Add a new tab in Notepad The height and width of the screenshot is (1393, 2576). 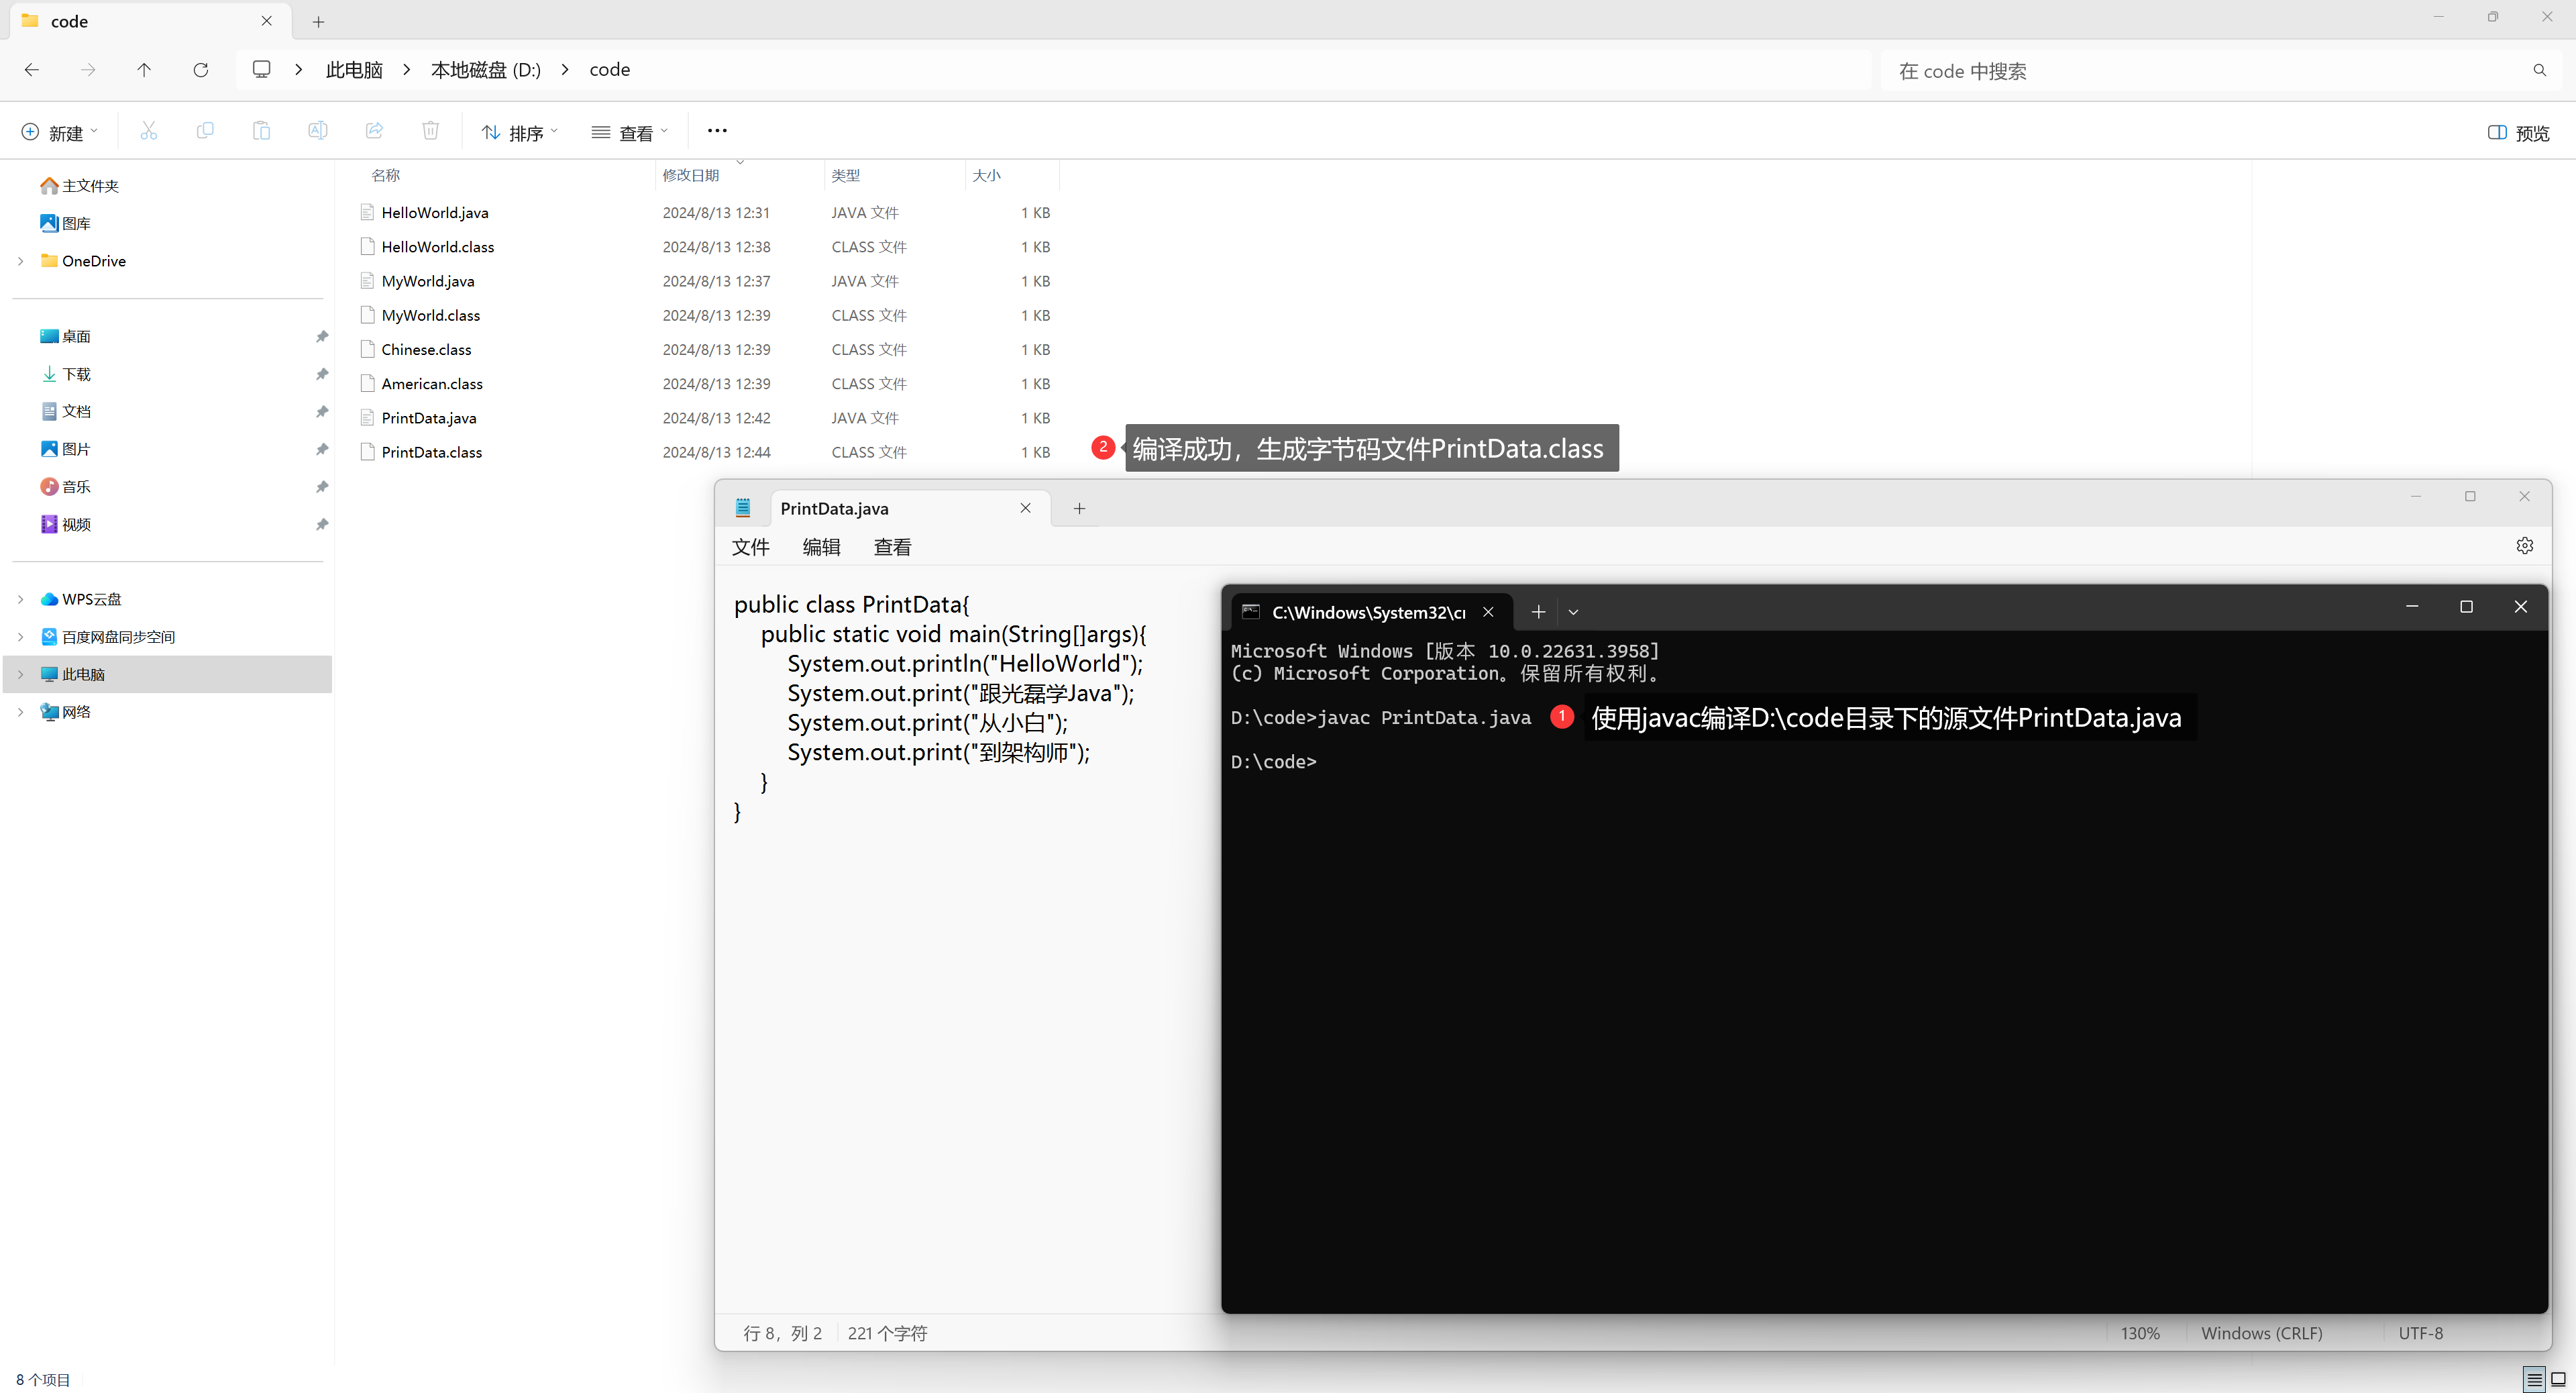(1079, 509)
